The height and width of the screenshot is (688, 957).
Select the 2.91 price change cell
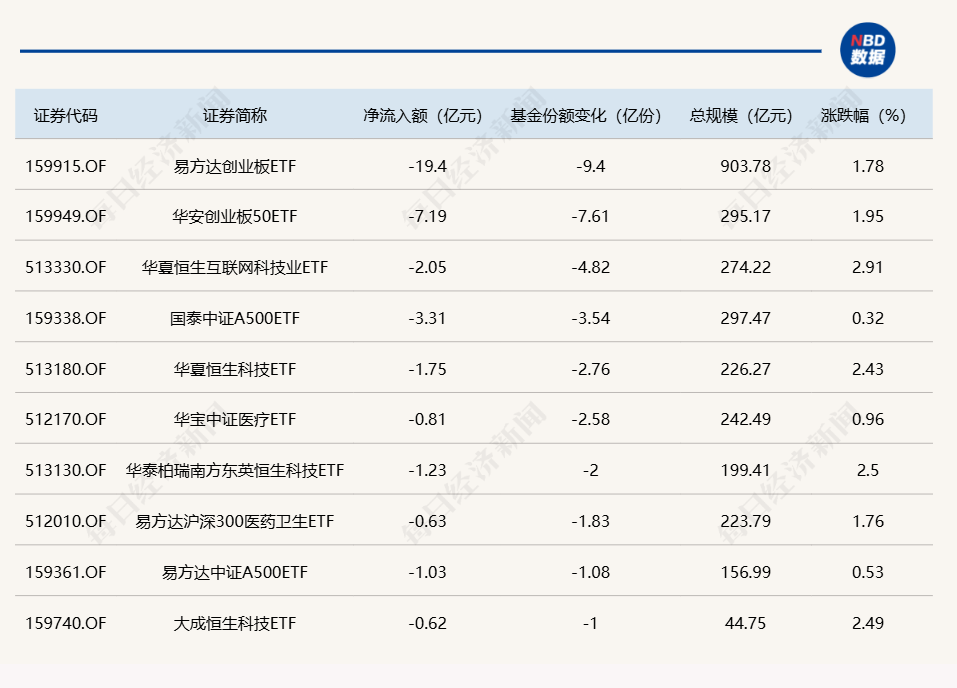pyautogui.click(x=868, y=268)
